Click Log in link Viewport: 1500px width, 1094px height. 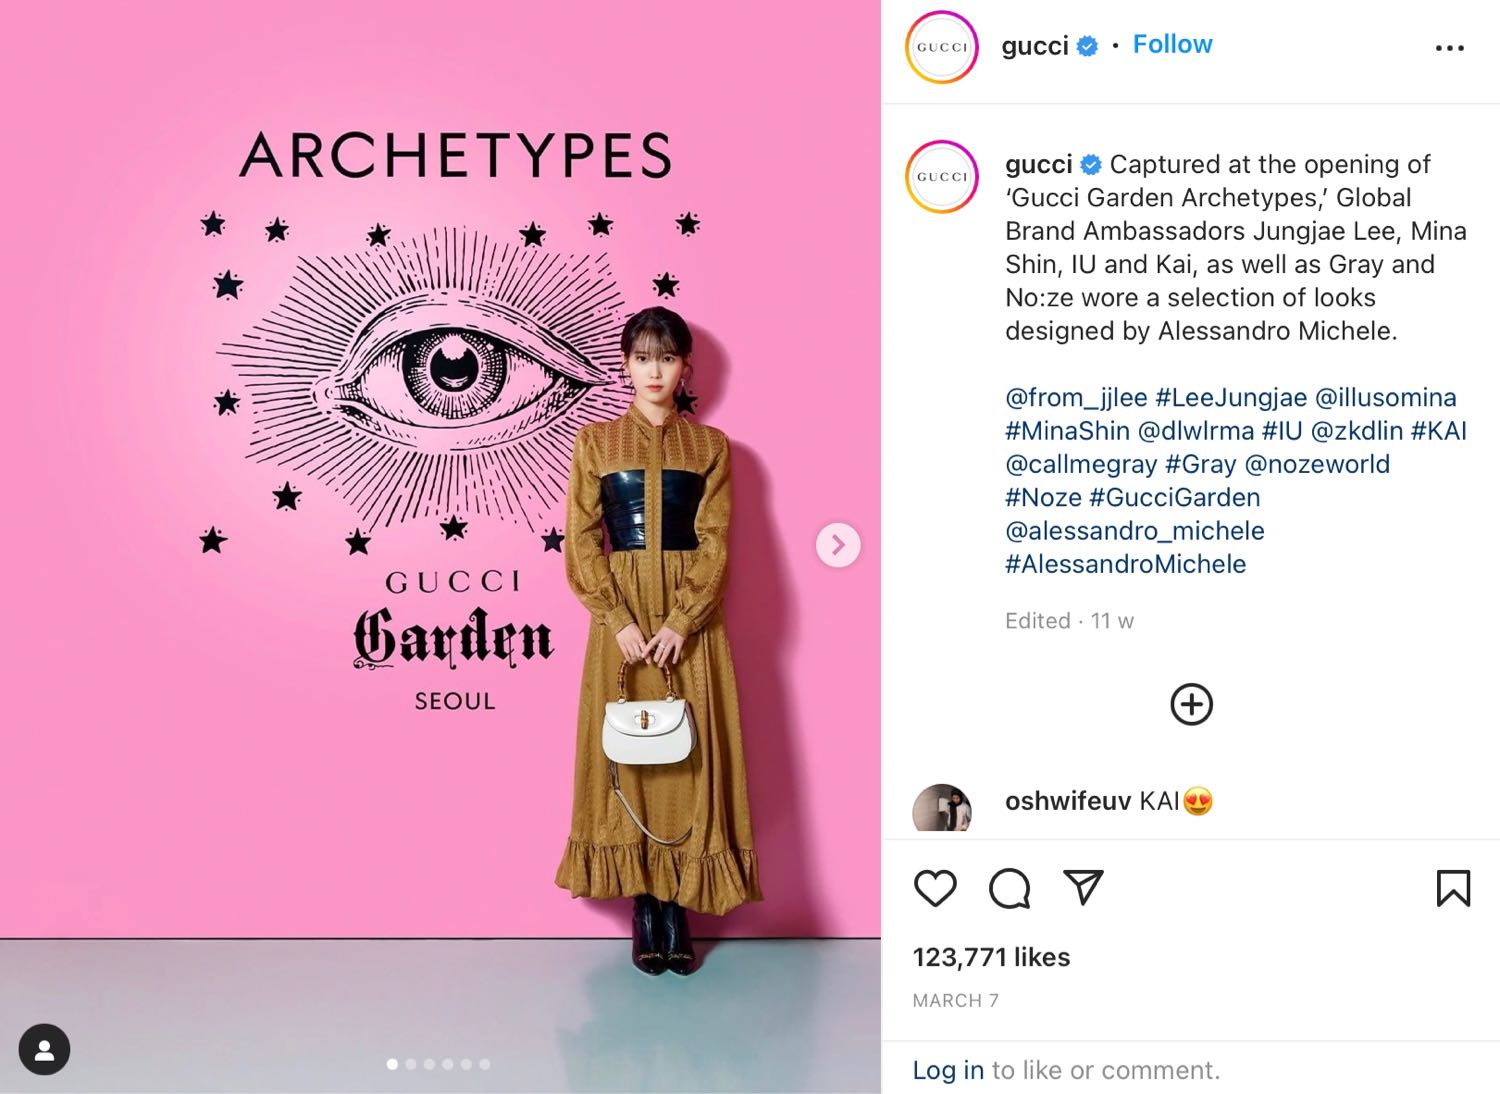click(948, 1070)
